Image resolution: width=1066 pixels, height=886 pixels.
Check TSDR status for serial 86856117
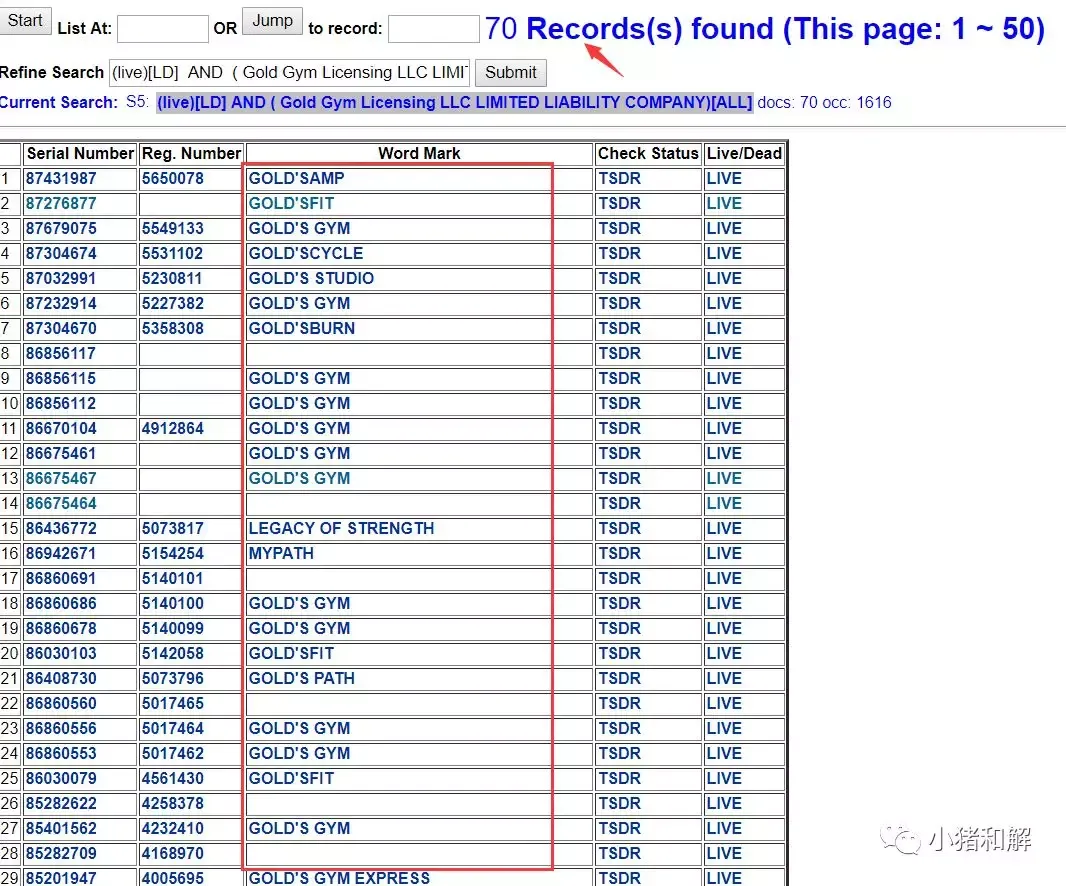tap(619, 354)
